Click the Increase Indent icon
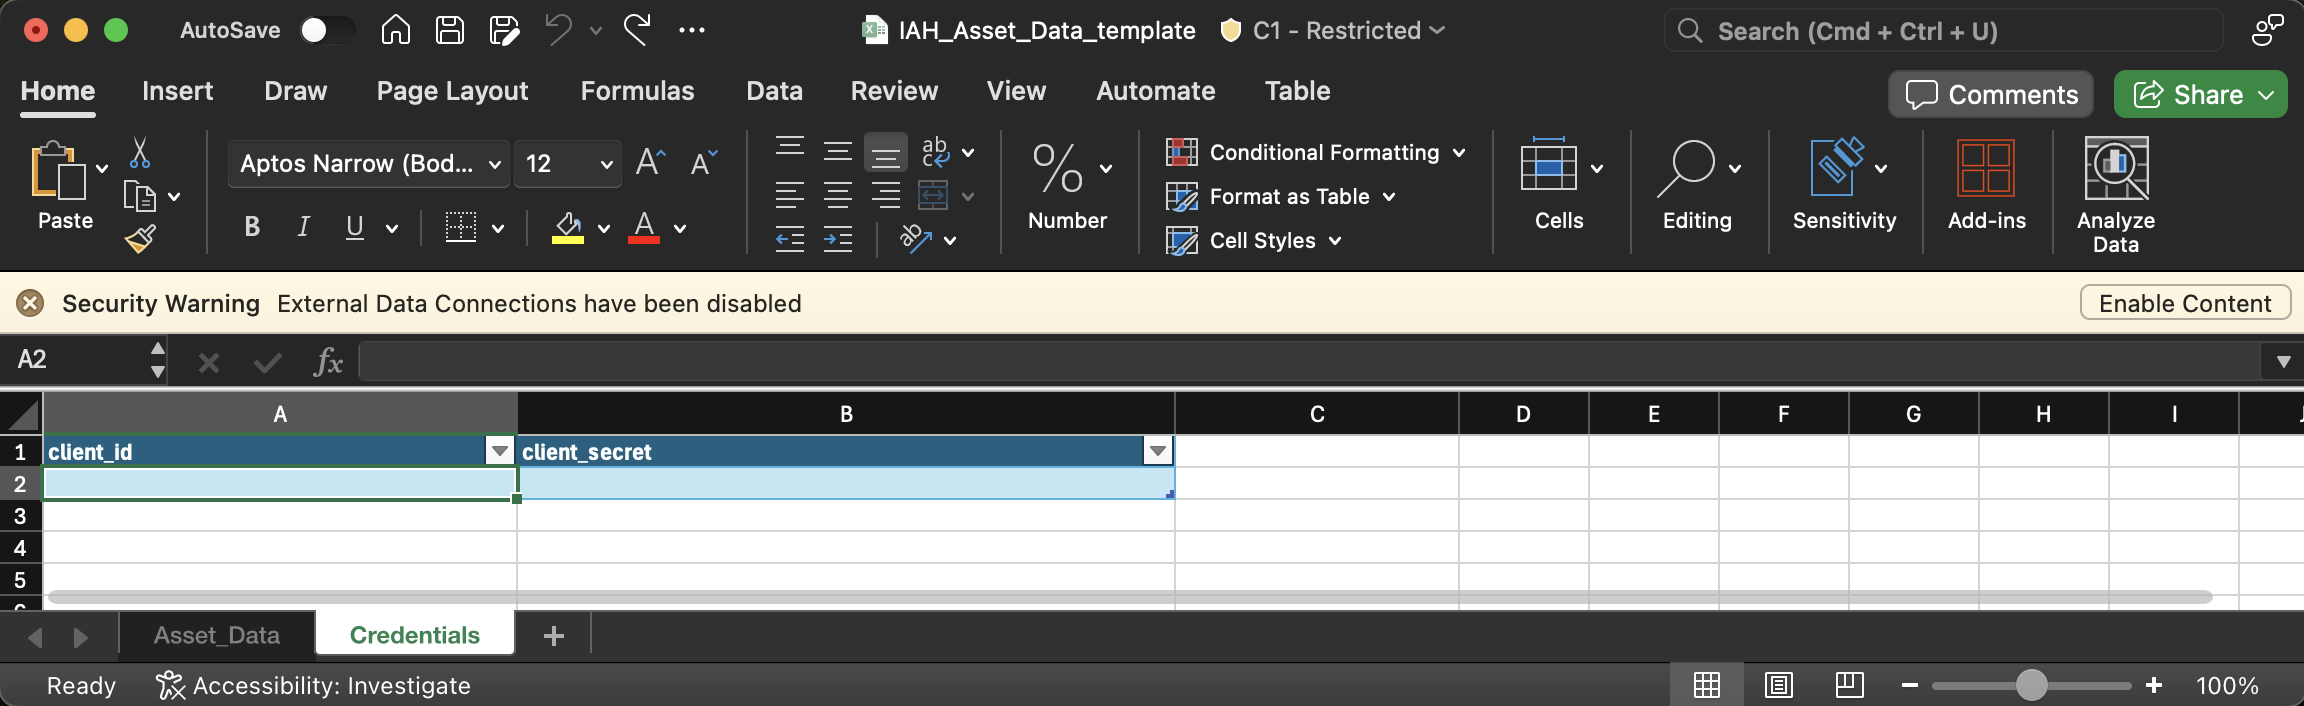2304x706 pixels. 837,239
